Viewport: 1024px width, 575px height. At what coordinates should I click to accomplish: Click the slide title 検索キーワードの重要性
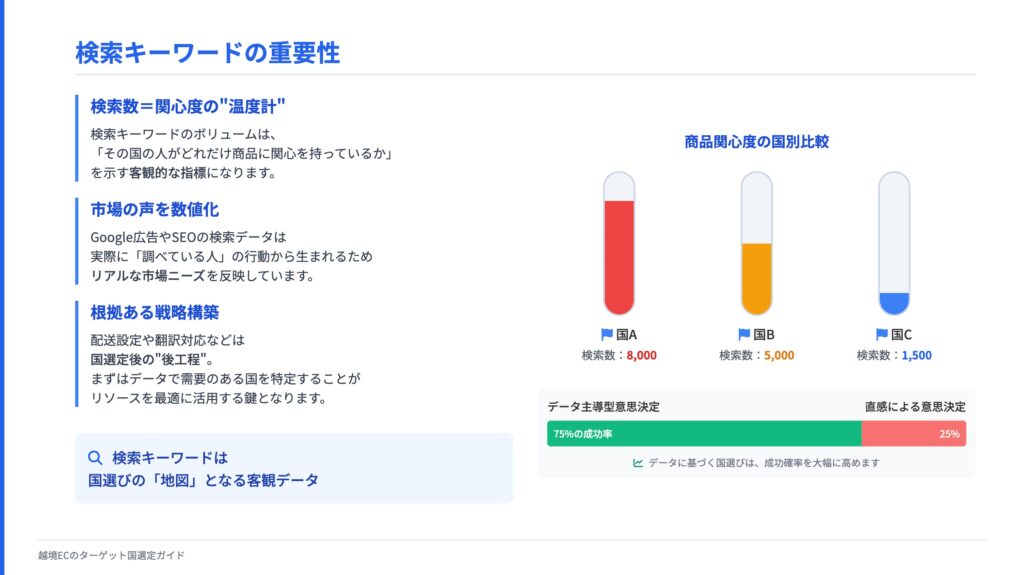coord(208,53)
